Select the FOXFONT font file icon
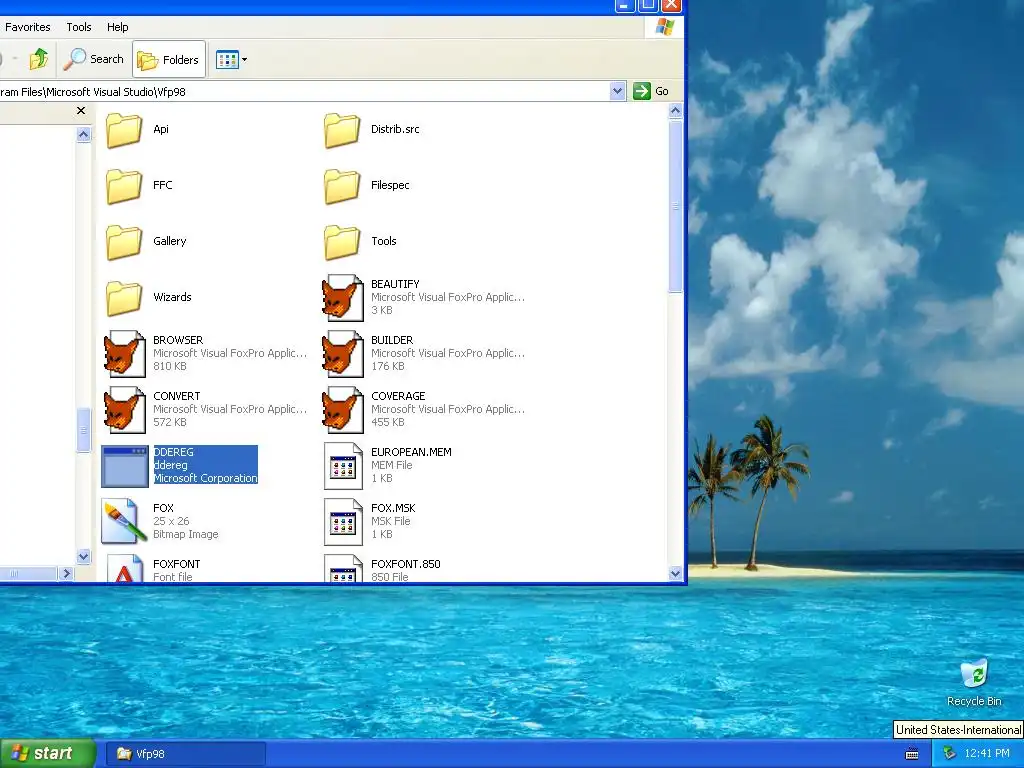 pyautogui.click(x=124, y=568)
